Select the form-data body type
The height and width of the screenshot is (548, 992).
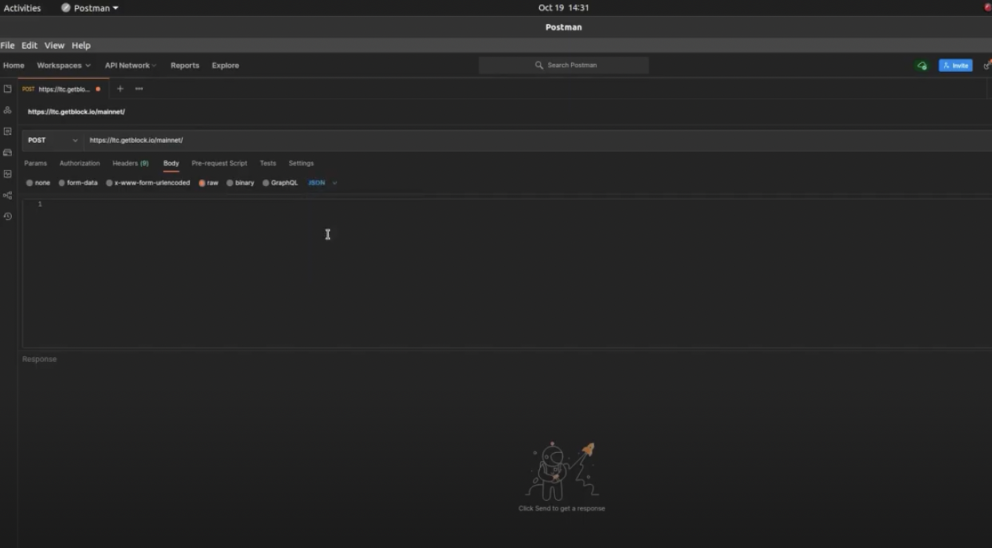[78, 183]
